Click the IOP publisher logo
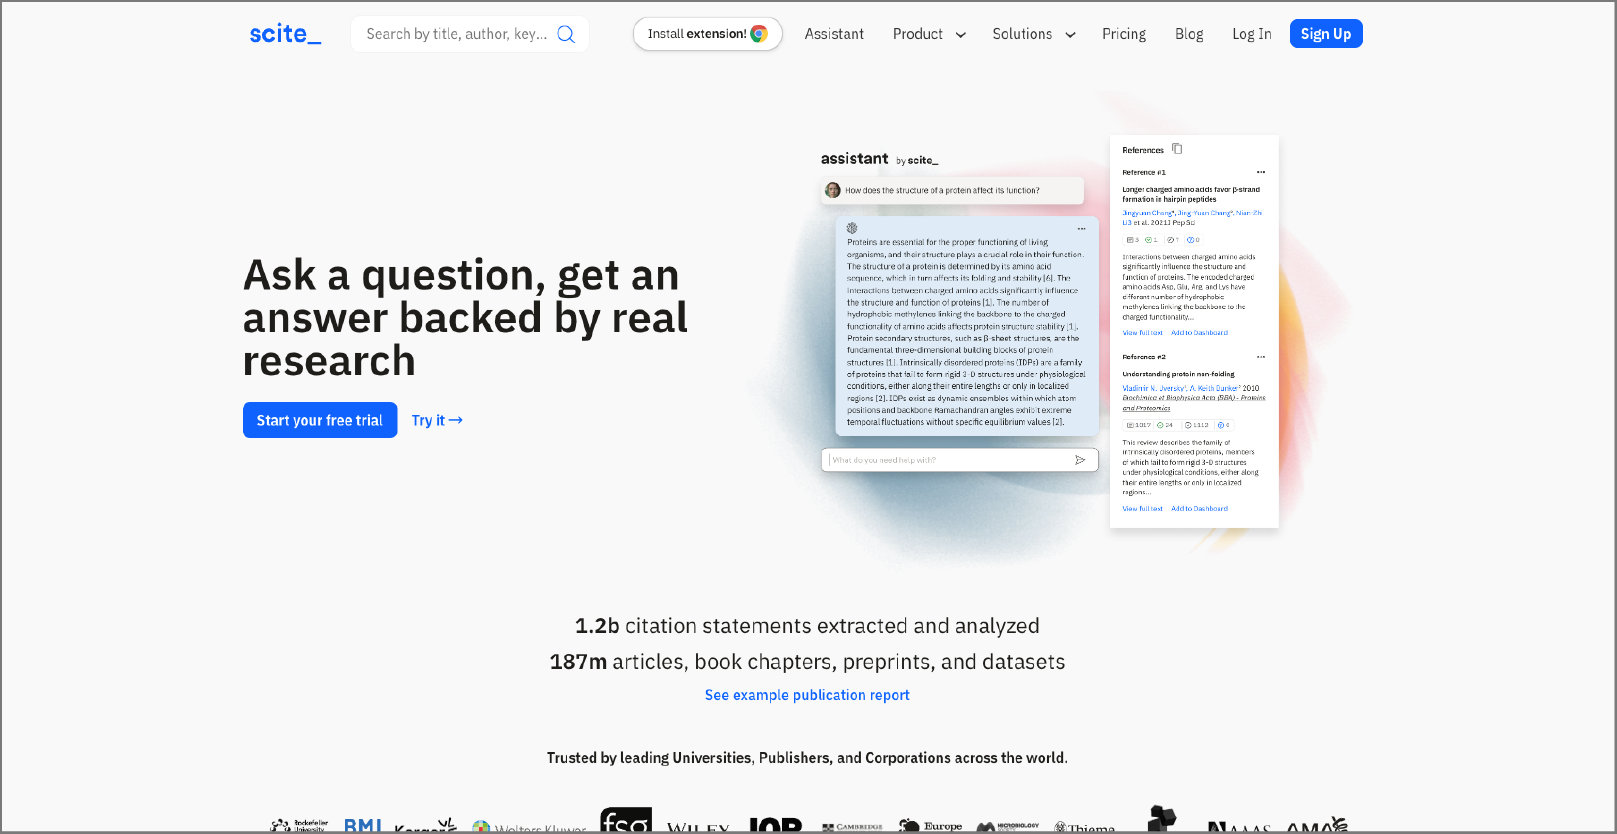Screen dimensions: 1617x834 click(x=776, y=825)
